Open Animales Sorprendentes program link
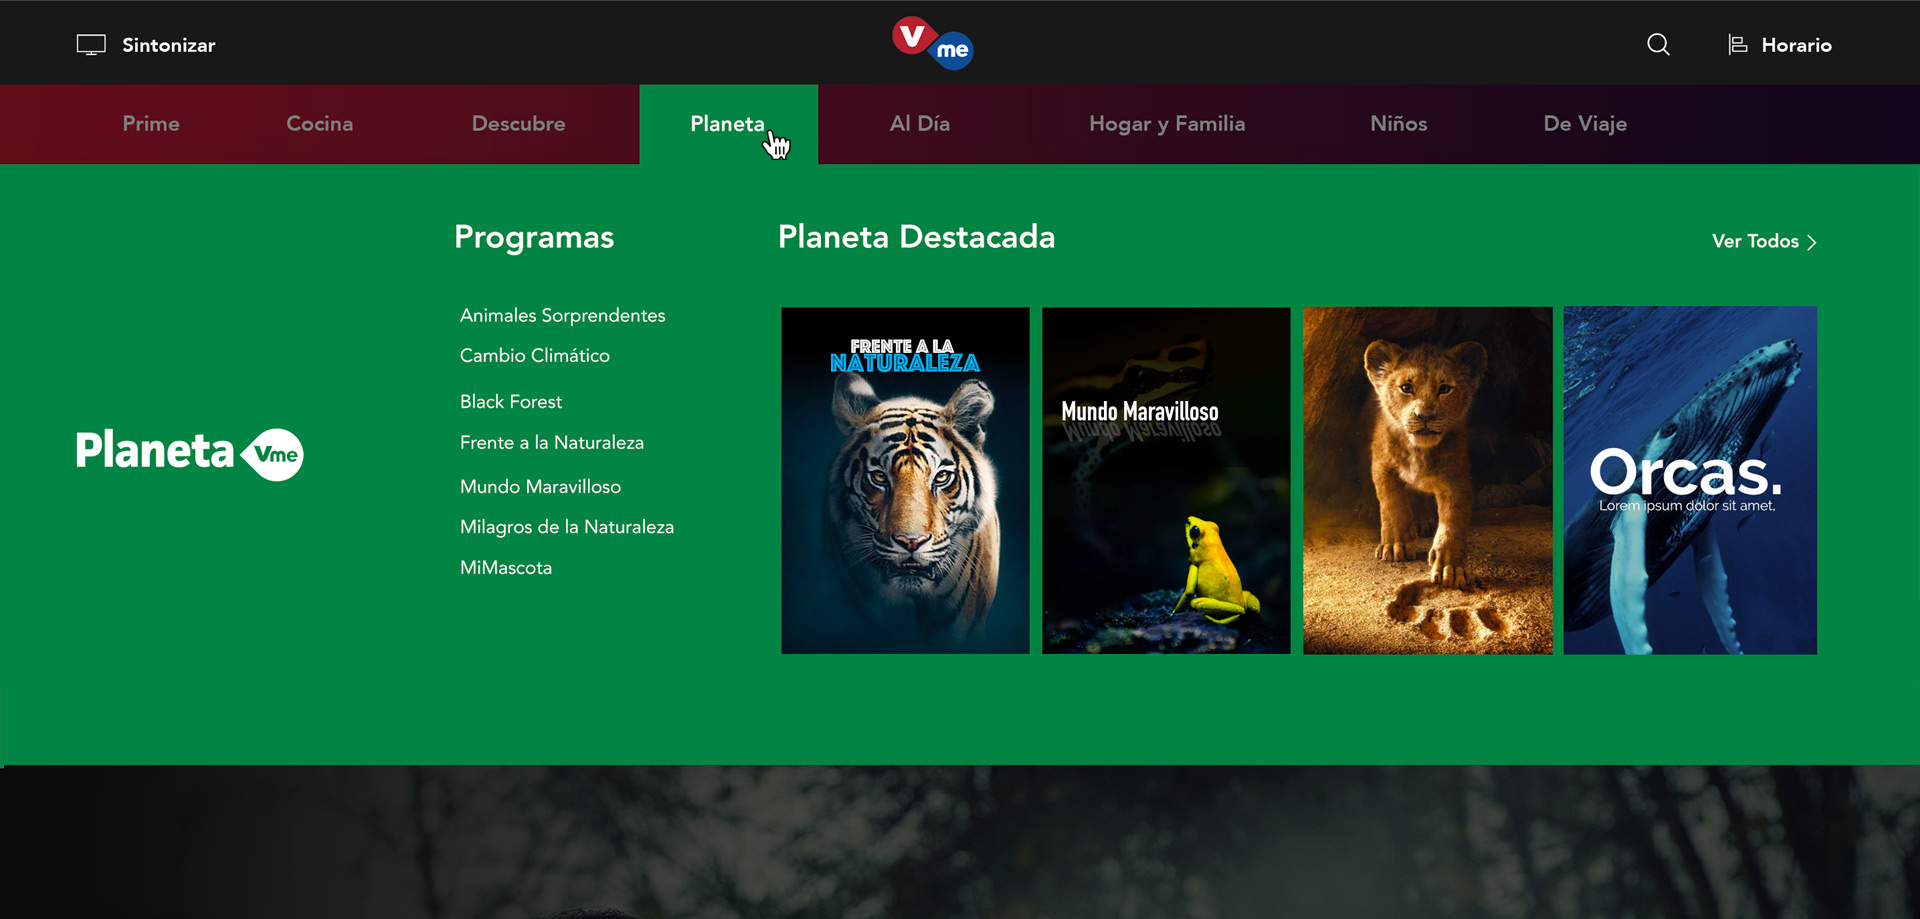The width and height of the screenshot is (1920, 919). [x=562, y=315]
